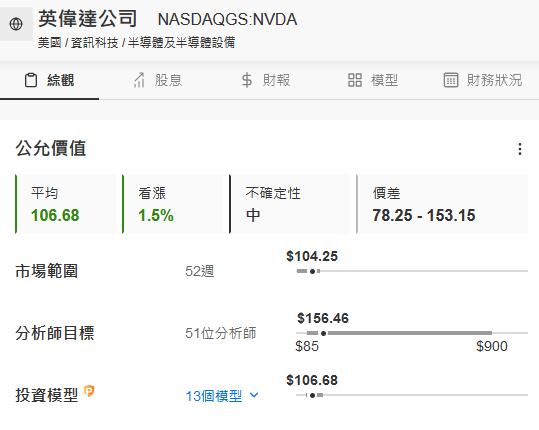
Task: Click the calendar icon for 財務狀況
Action: (x=451, y=80)
